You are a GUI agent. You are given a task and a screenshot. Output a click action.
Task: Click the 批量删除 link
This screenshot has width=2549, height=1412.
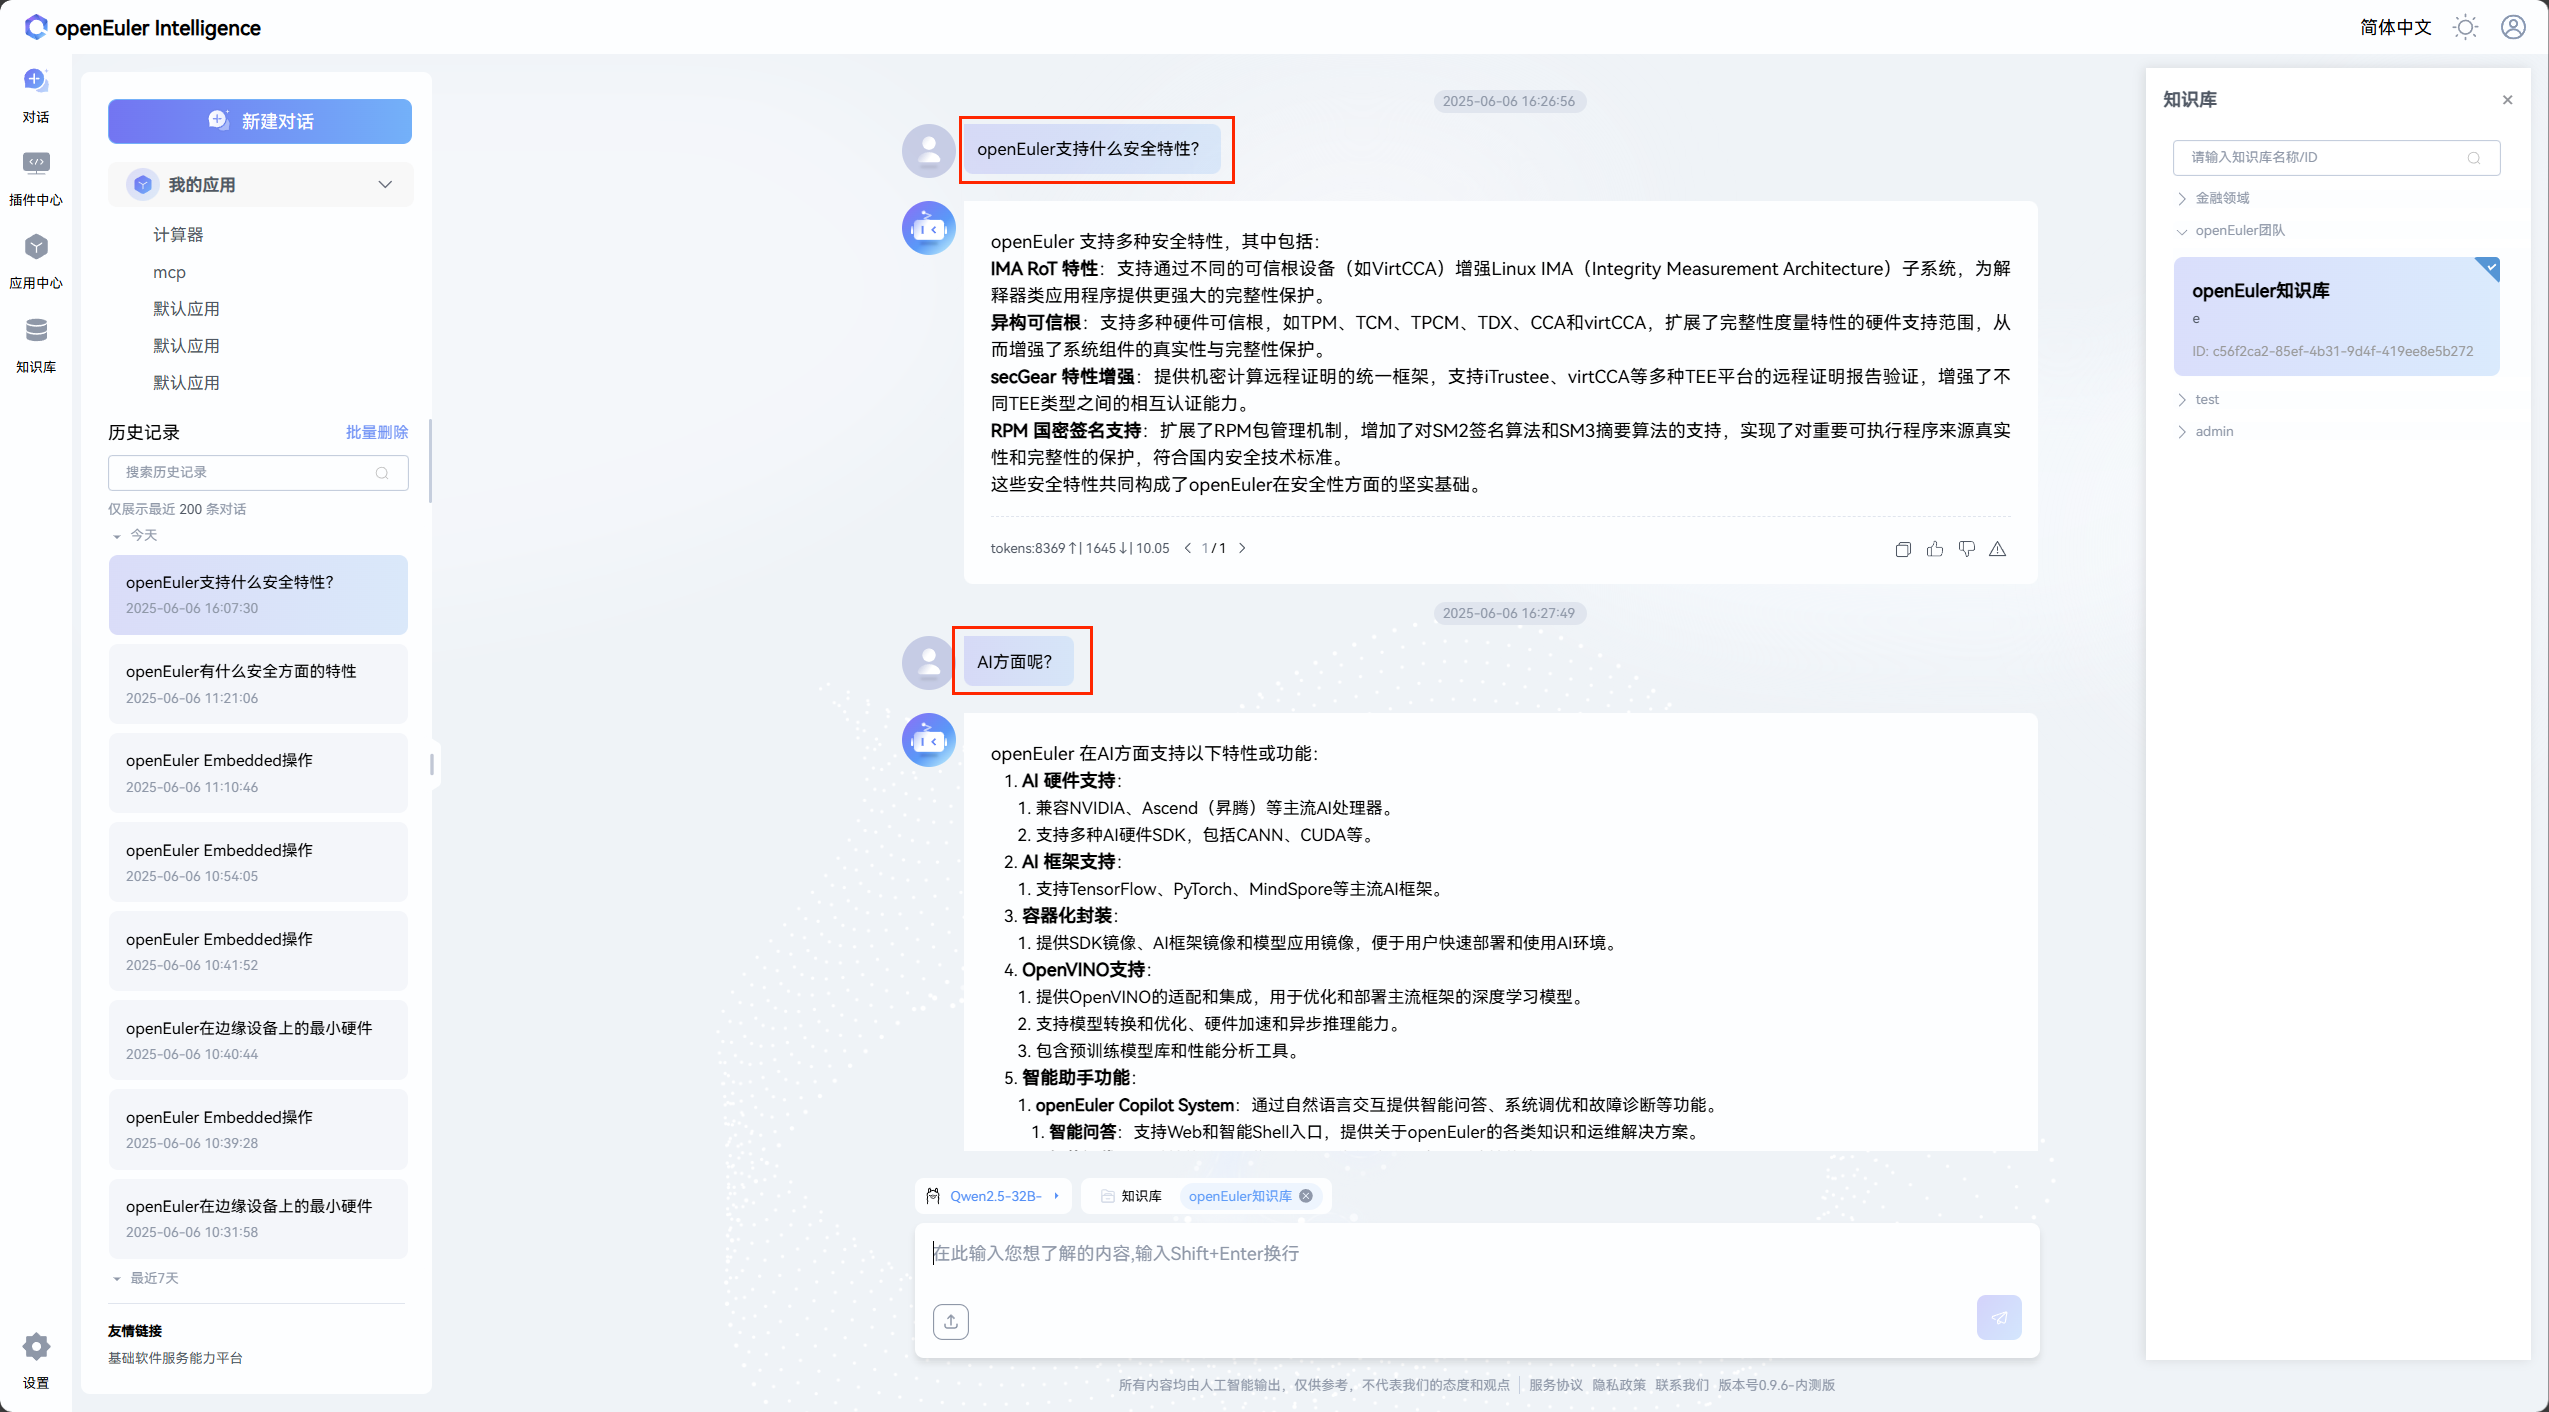tap(376, 432)
